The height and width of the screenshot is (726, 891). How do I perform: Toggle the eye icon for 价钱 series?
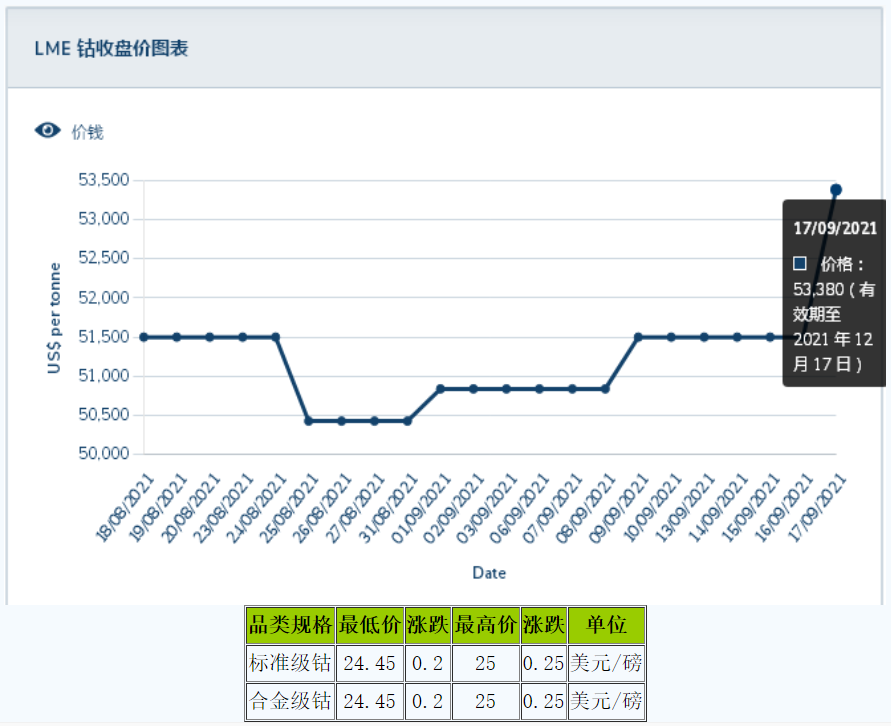click(x=47, y=131)
